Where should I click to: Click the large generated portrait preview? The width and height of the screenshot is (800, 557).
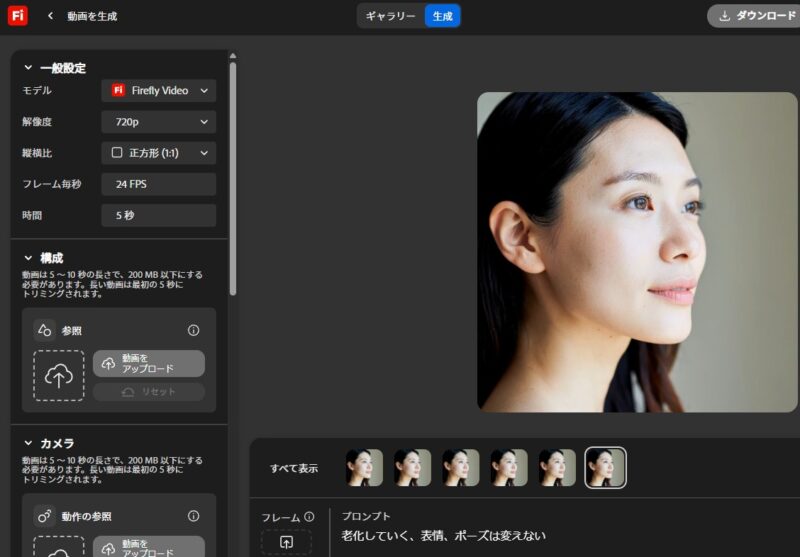[637, 252]
